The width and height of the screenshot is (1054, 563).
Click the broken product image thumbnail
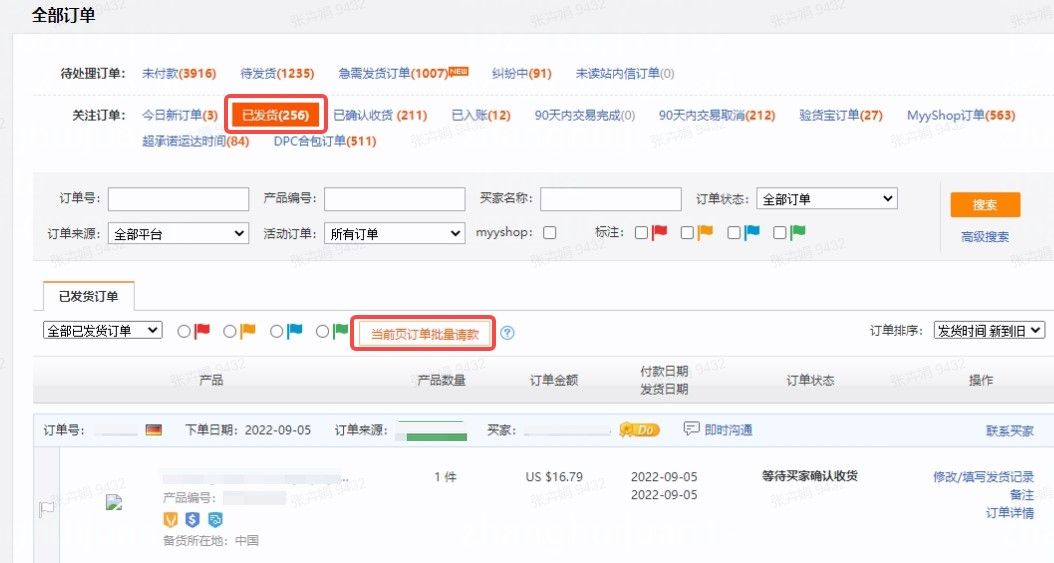click(x=113, y=503)
